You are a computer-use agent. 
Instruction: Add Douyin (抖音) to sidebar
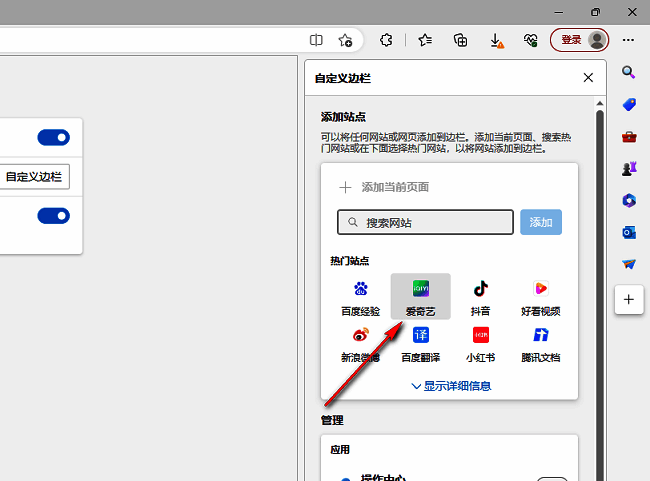click(480, 296)
